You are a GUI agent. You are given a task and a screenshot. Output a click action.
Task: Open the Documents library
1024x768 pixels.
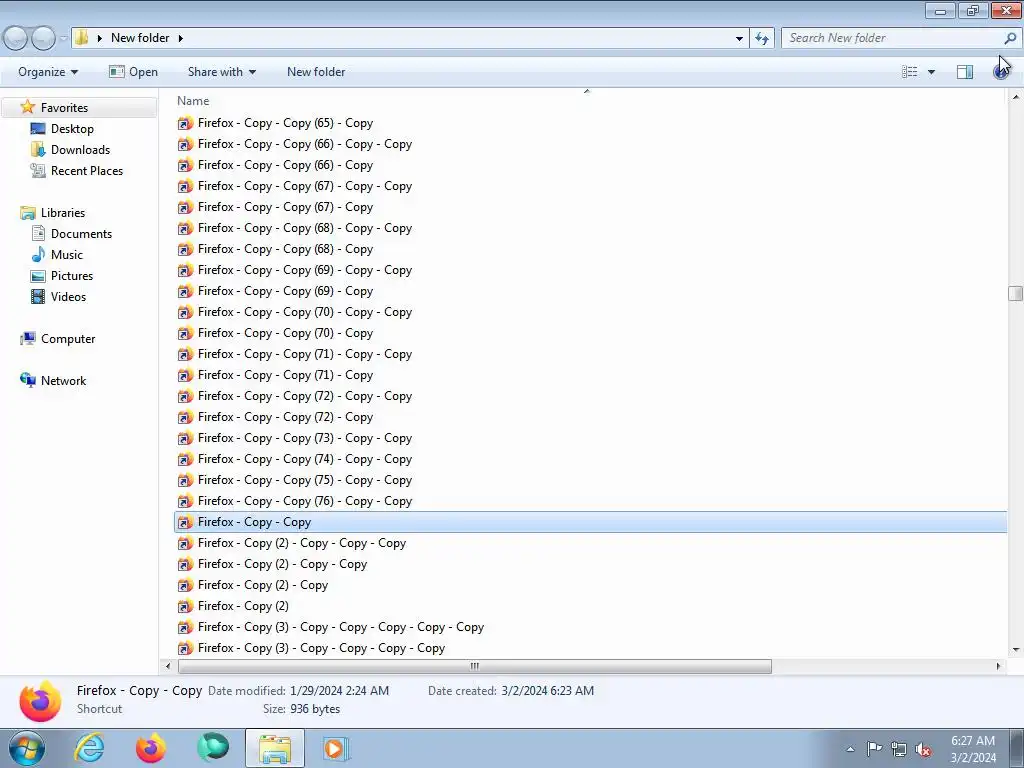point(81,234)
